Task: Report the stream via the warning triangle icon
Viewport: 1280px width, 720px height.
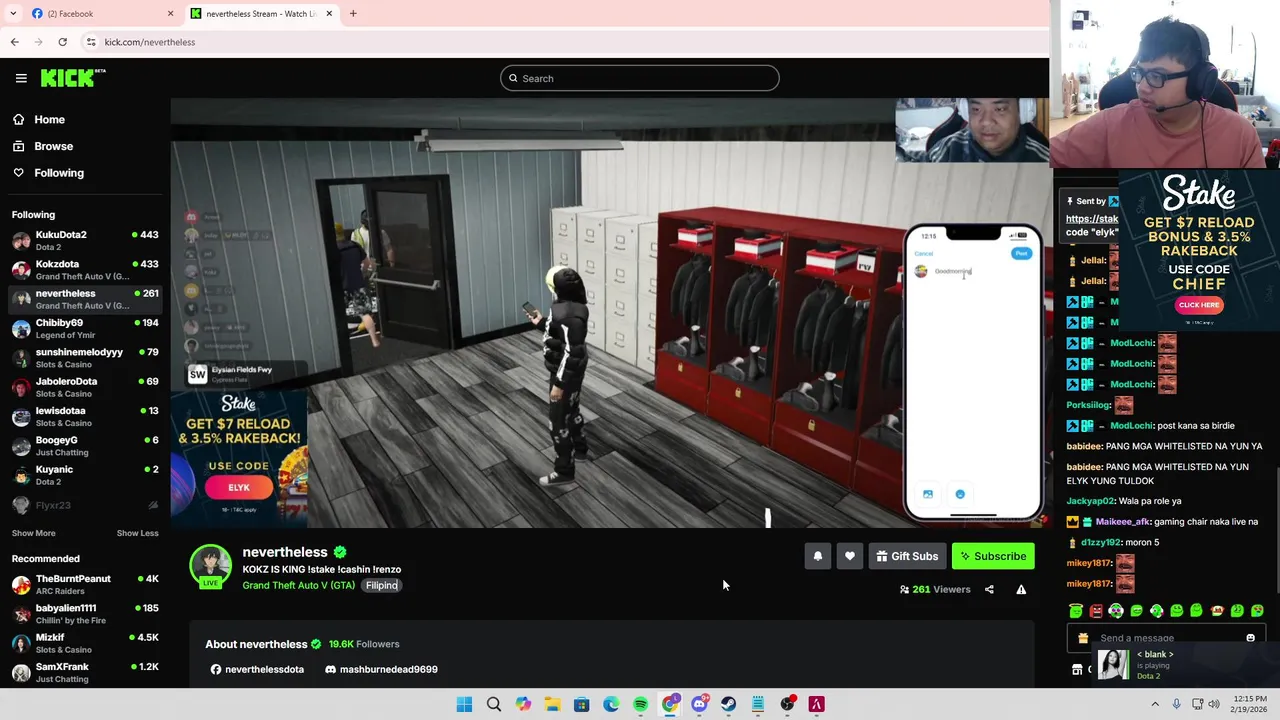Action: pyautogui.click(x=1021, y=589)
